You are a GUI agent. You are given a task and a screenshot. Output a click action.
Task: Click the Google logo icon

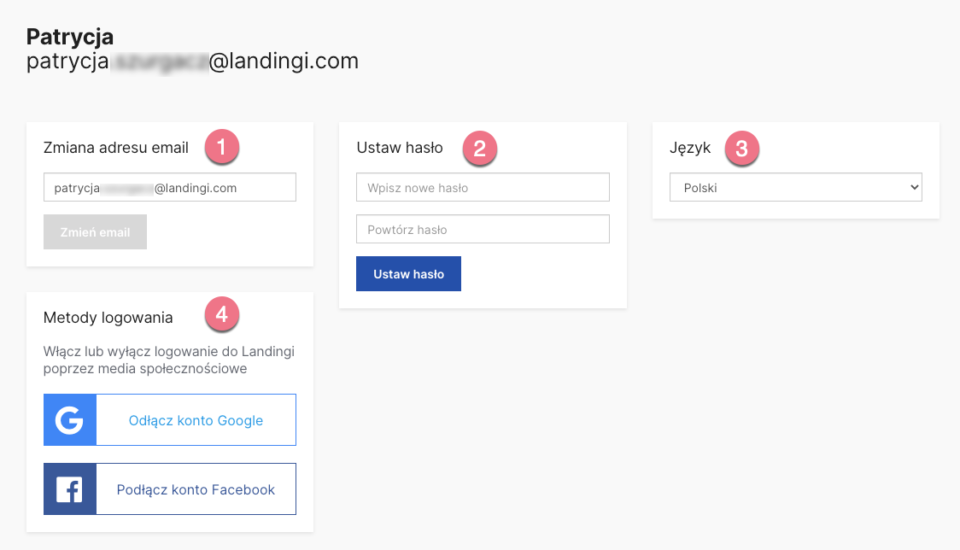pos(69,420)
